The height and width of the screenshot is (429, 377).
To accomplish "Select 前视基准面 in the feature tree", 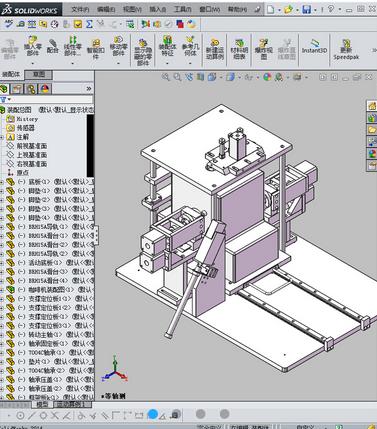I will point(32,146).
